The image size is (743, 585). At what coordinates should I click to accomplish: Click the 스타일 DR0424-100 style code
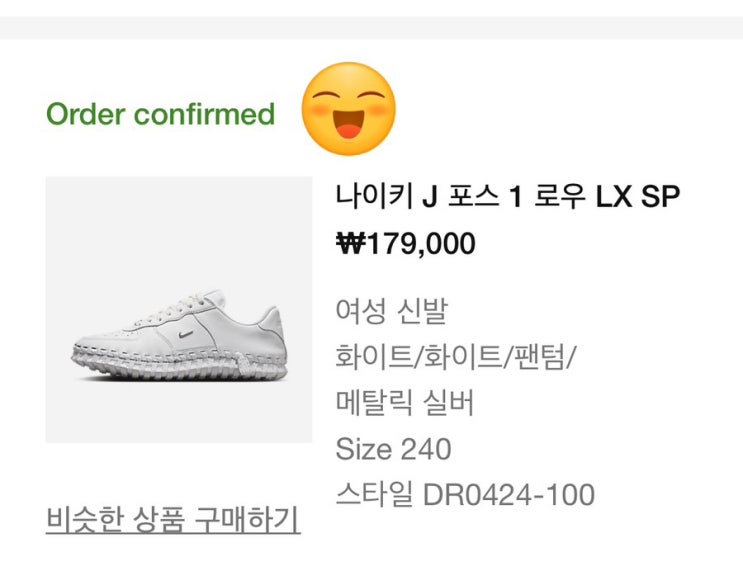tap(465, 494)
